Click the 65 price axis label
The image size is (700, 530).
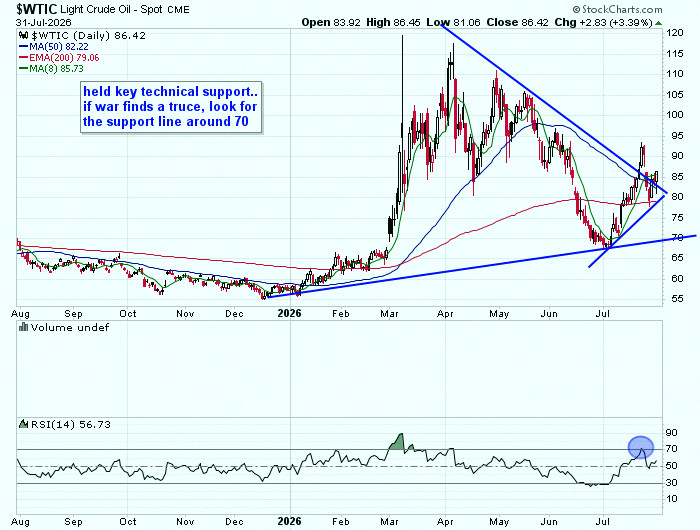[675, 258]
